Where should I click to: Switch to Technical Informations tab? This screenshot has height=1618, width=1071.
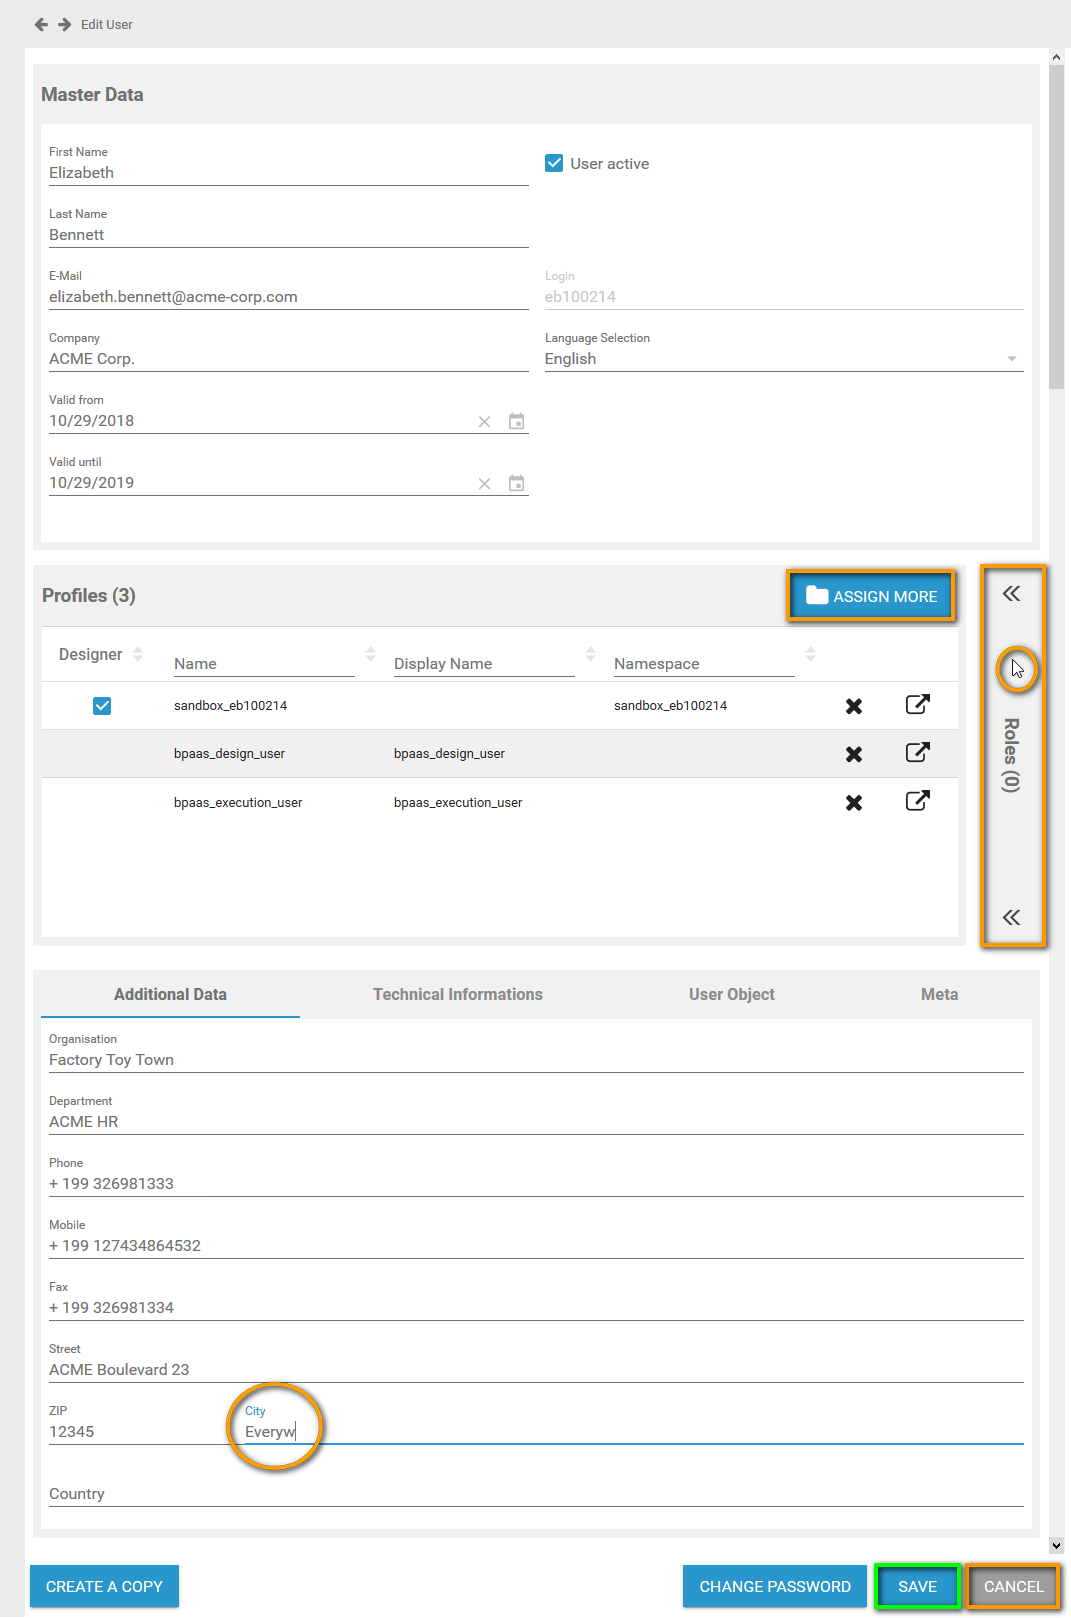457,994
